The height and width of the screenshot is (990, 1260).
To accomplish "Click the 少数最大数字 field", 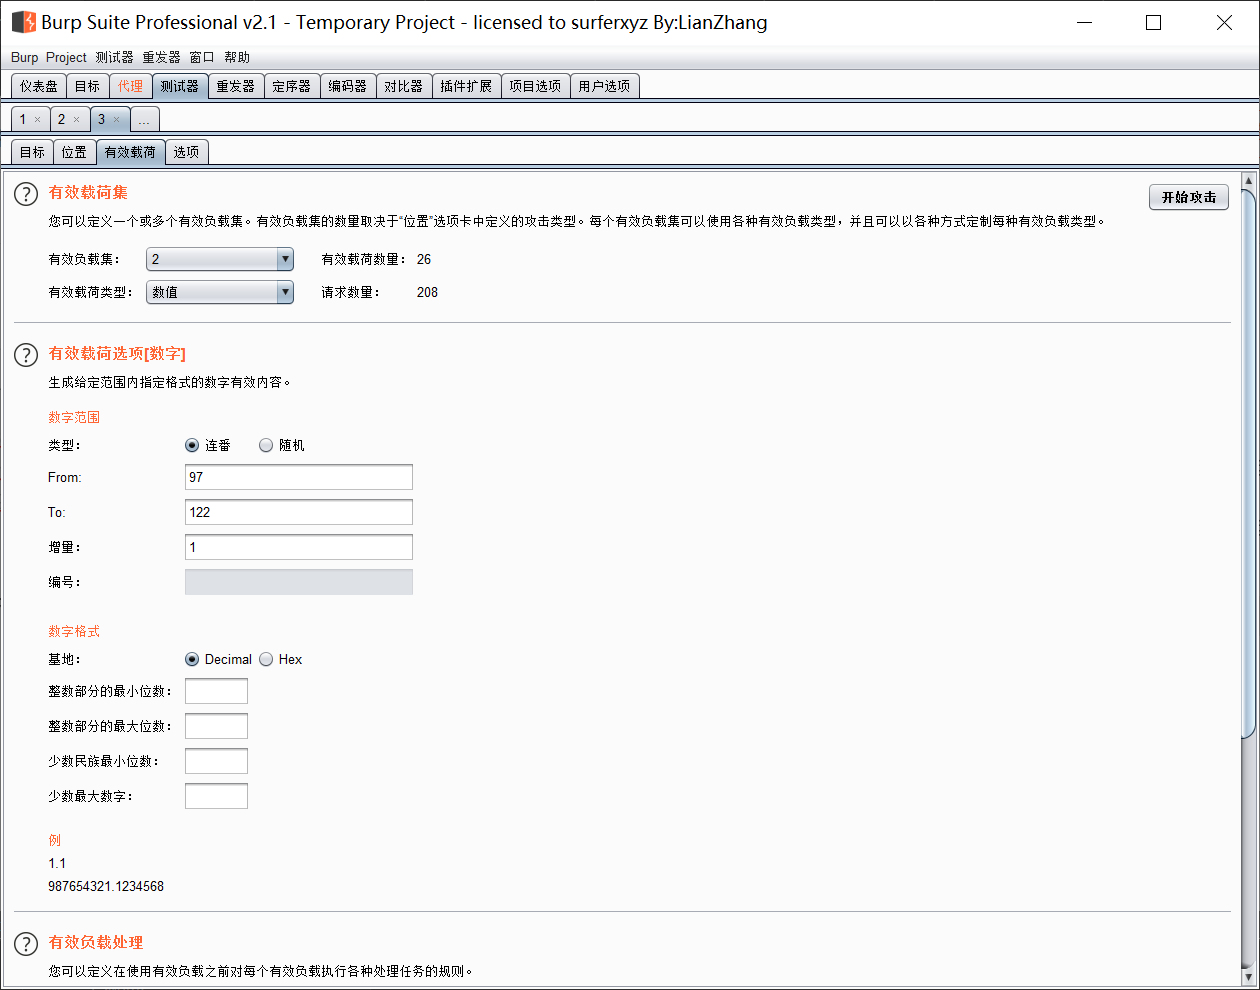I will 216,797.
